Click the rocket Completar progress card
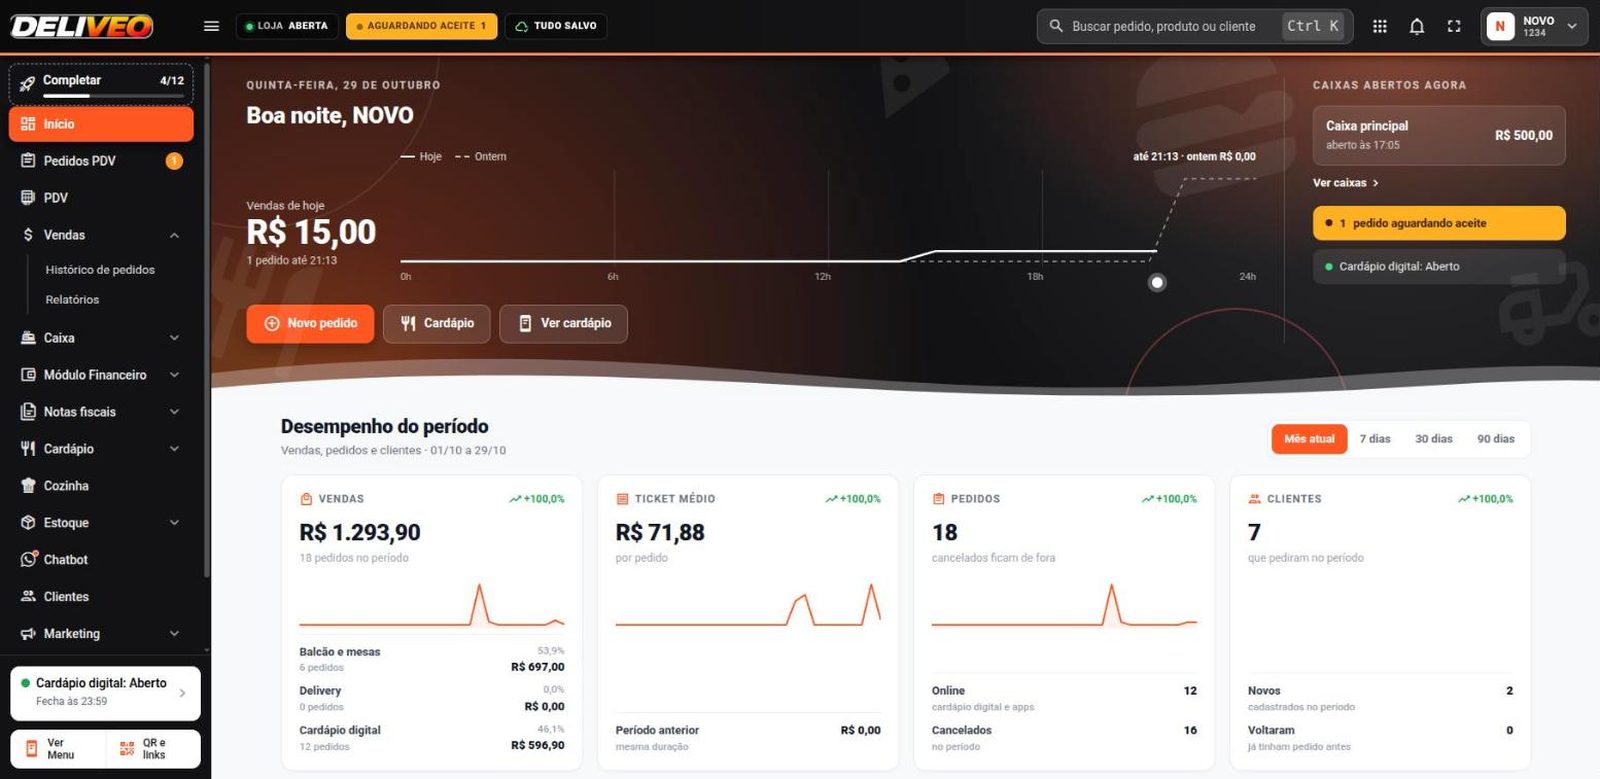Screen dimensions: 1600x779 tap(101, 84)
